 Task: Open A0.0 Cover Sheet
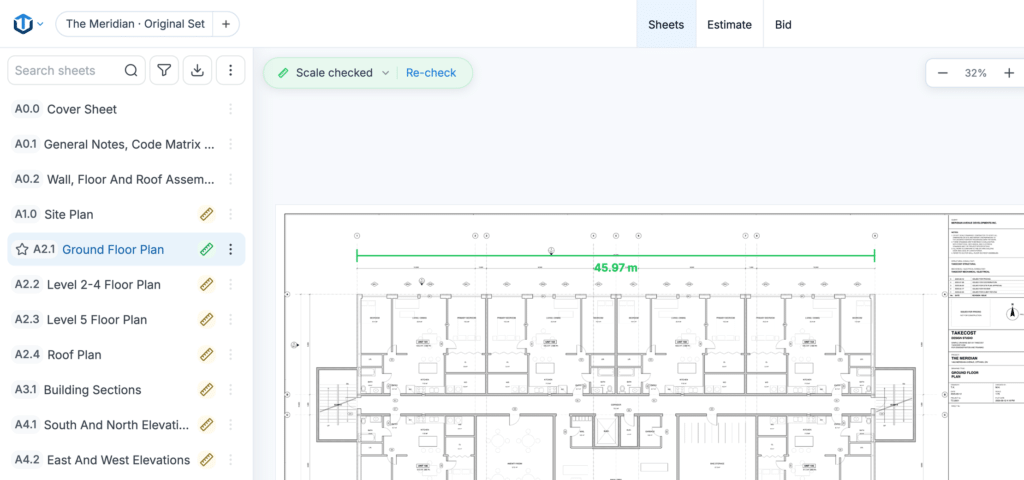(126, 109)
